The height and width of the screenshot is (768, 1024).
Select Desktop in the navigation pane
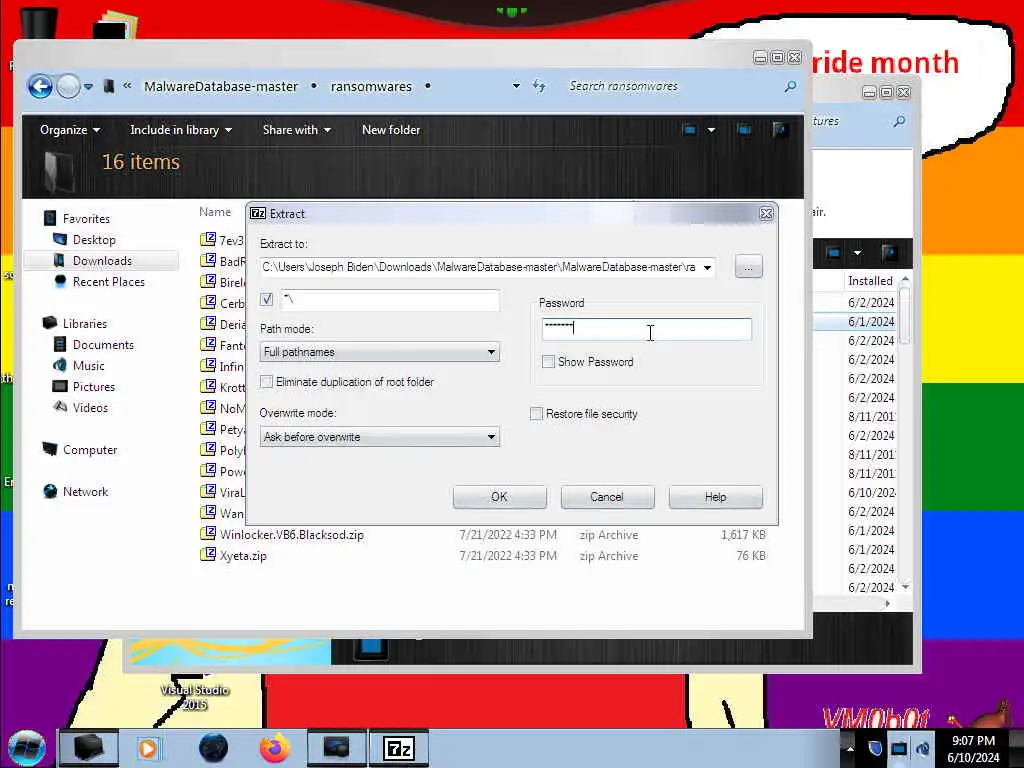click(94, 240)
